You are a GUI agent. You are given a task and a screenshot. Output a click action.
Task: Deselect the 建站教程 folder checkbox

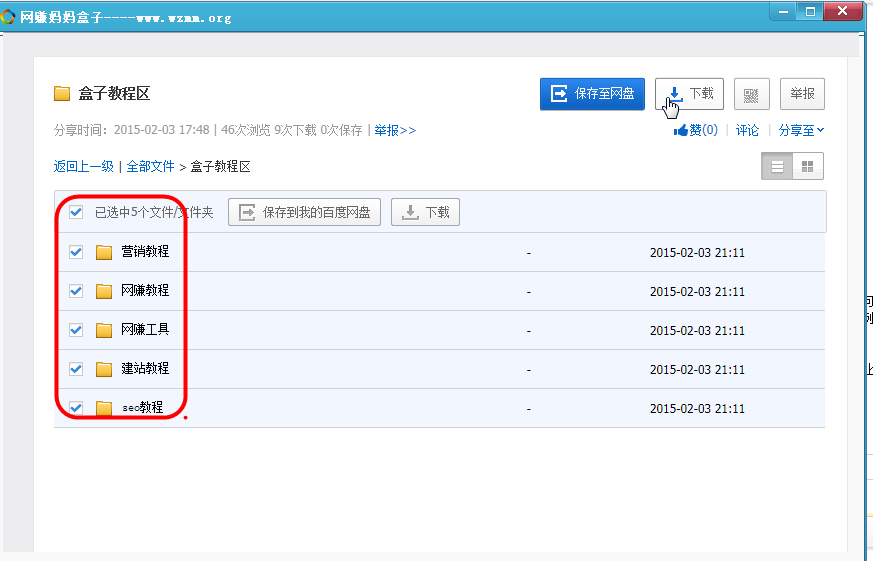point(76,369)
